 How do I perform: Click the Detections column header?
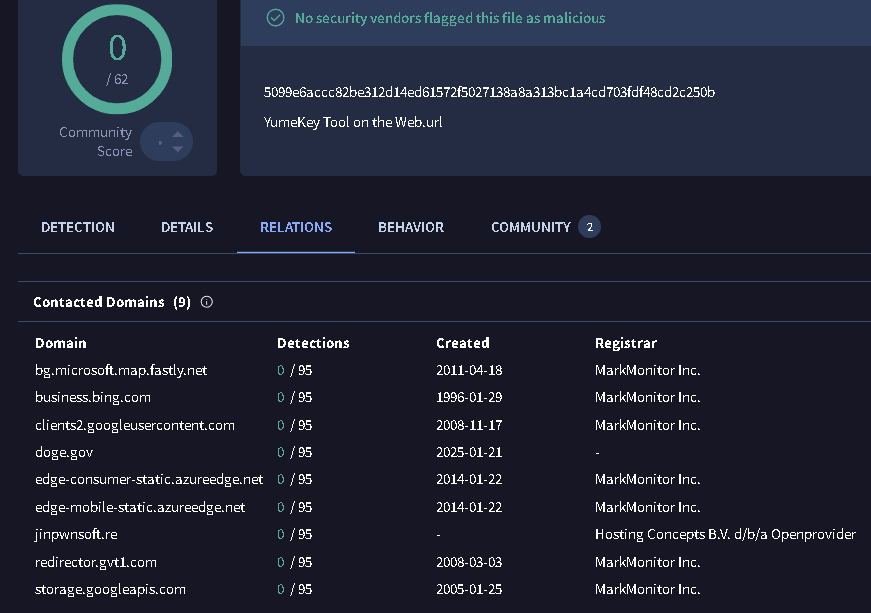tap(313, 343)
